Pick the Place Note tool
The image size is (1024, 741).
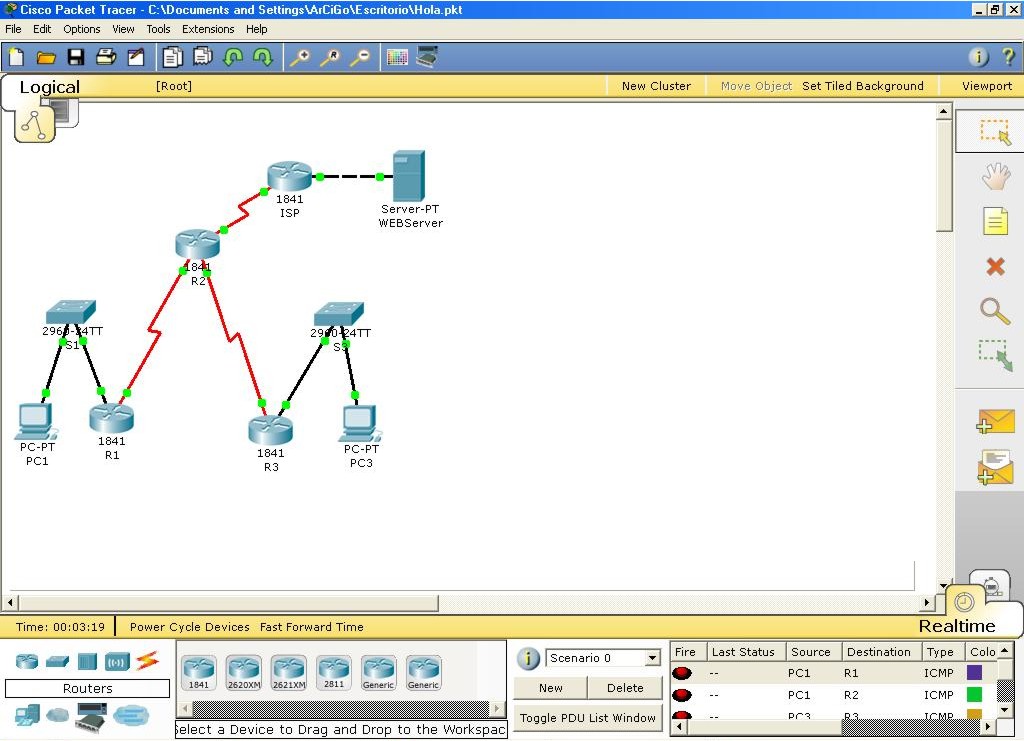tap(995, 221)
